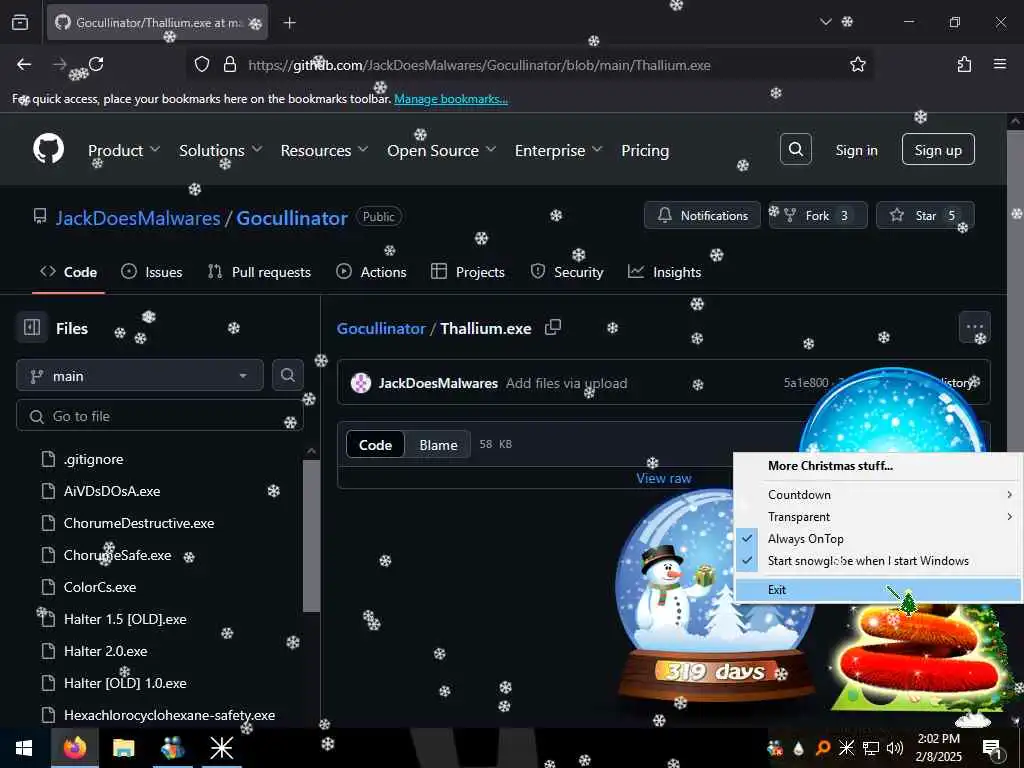Switch to the Issues tab
1024x768 pixels.
152,272
